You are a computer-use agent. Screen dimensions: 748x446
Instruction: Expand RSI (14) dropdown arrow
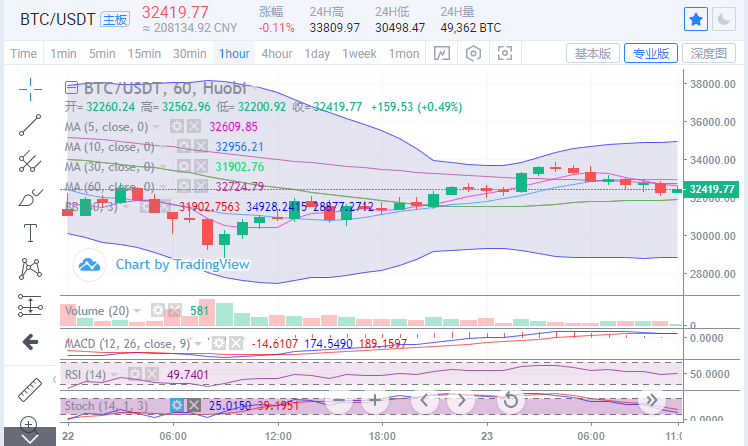point(114,375)
